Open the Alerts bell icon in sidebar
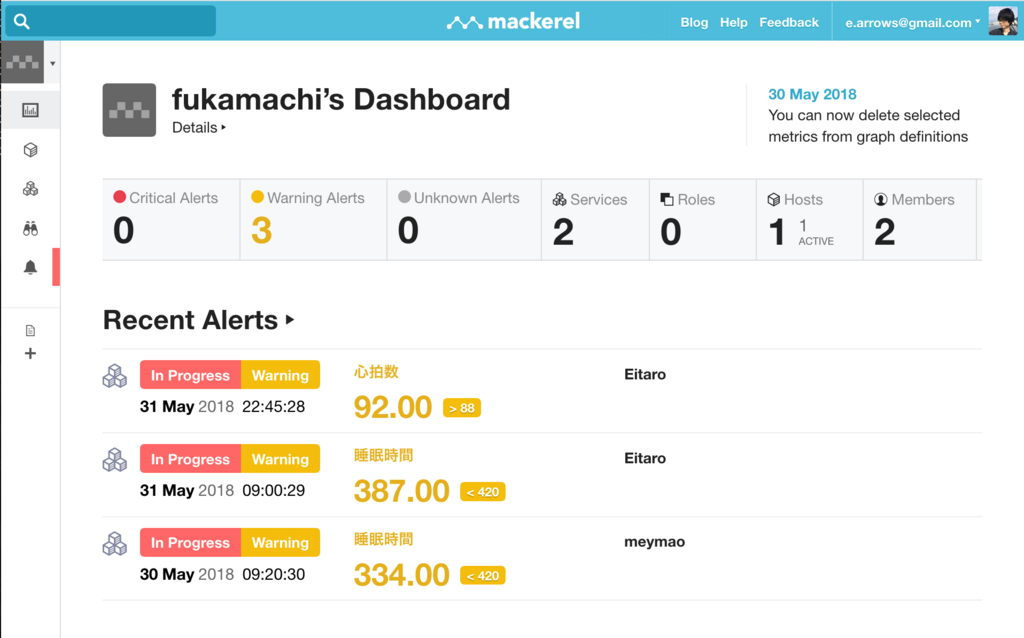The height and width of the screenshot is (638, 1024). pyautogui.click(x=30, y=268)
